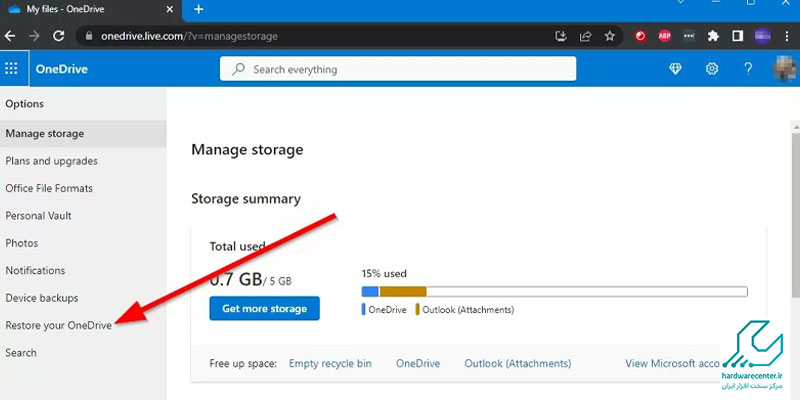Select Manage storage in Options
Image resolution: width=800 pixels, height=400 pixels.
coord(83,134)
